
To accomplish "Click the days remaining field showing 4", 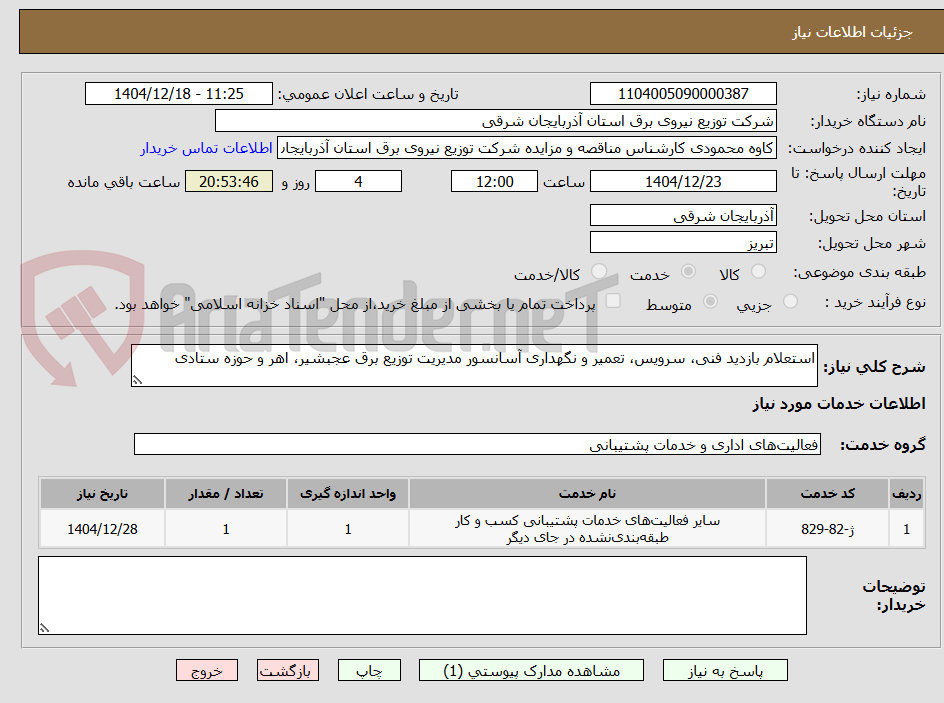I will [x=358, y=181].
